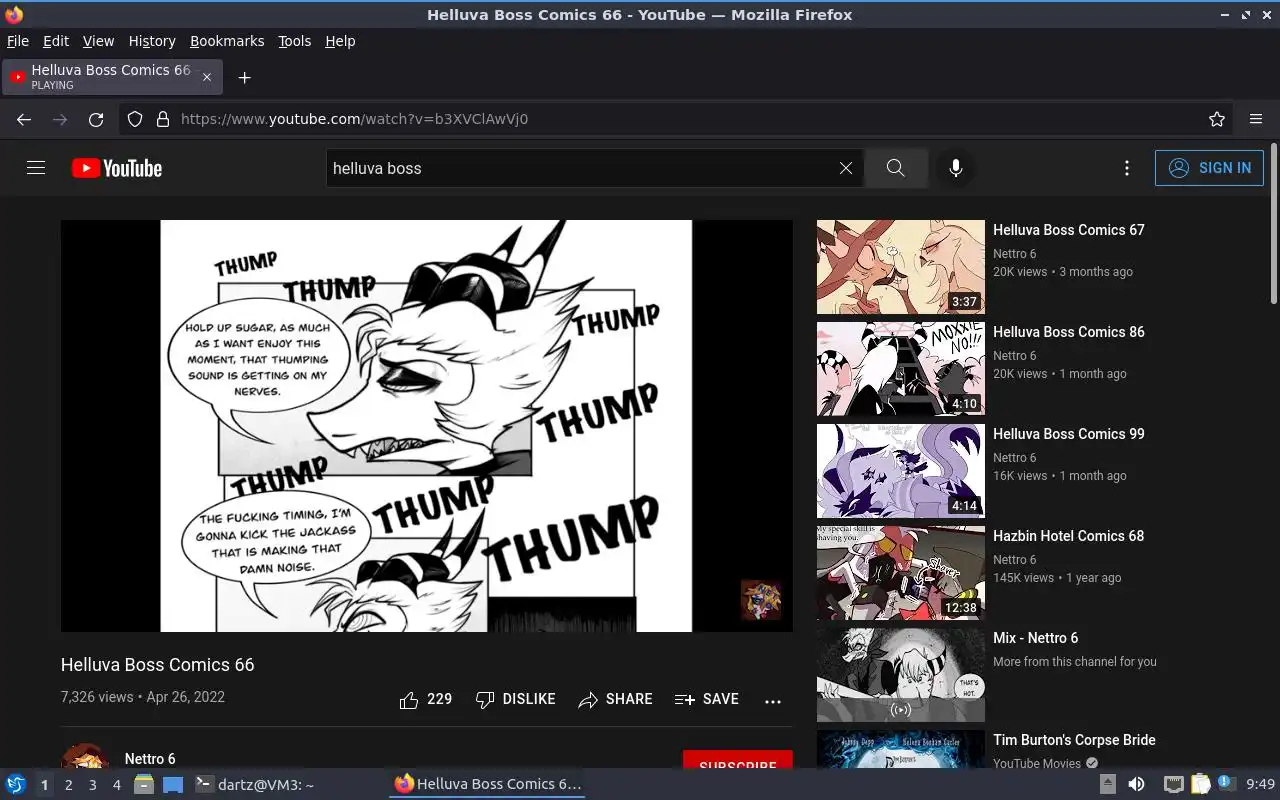This screenshot has width=1280, height=800.
Task: Open the History menu
Action: coord(152,41)
